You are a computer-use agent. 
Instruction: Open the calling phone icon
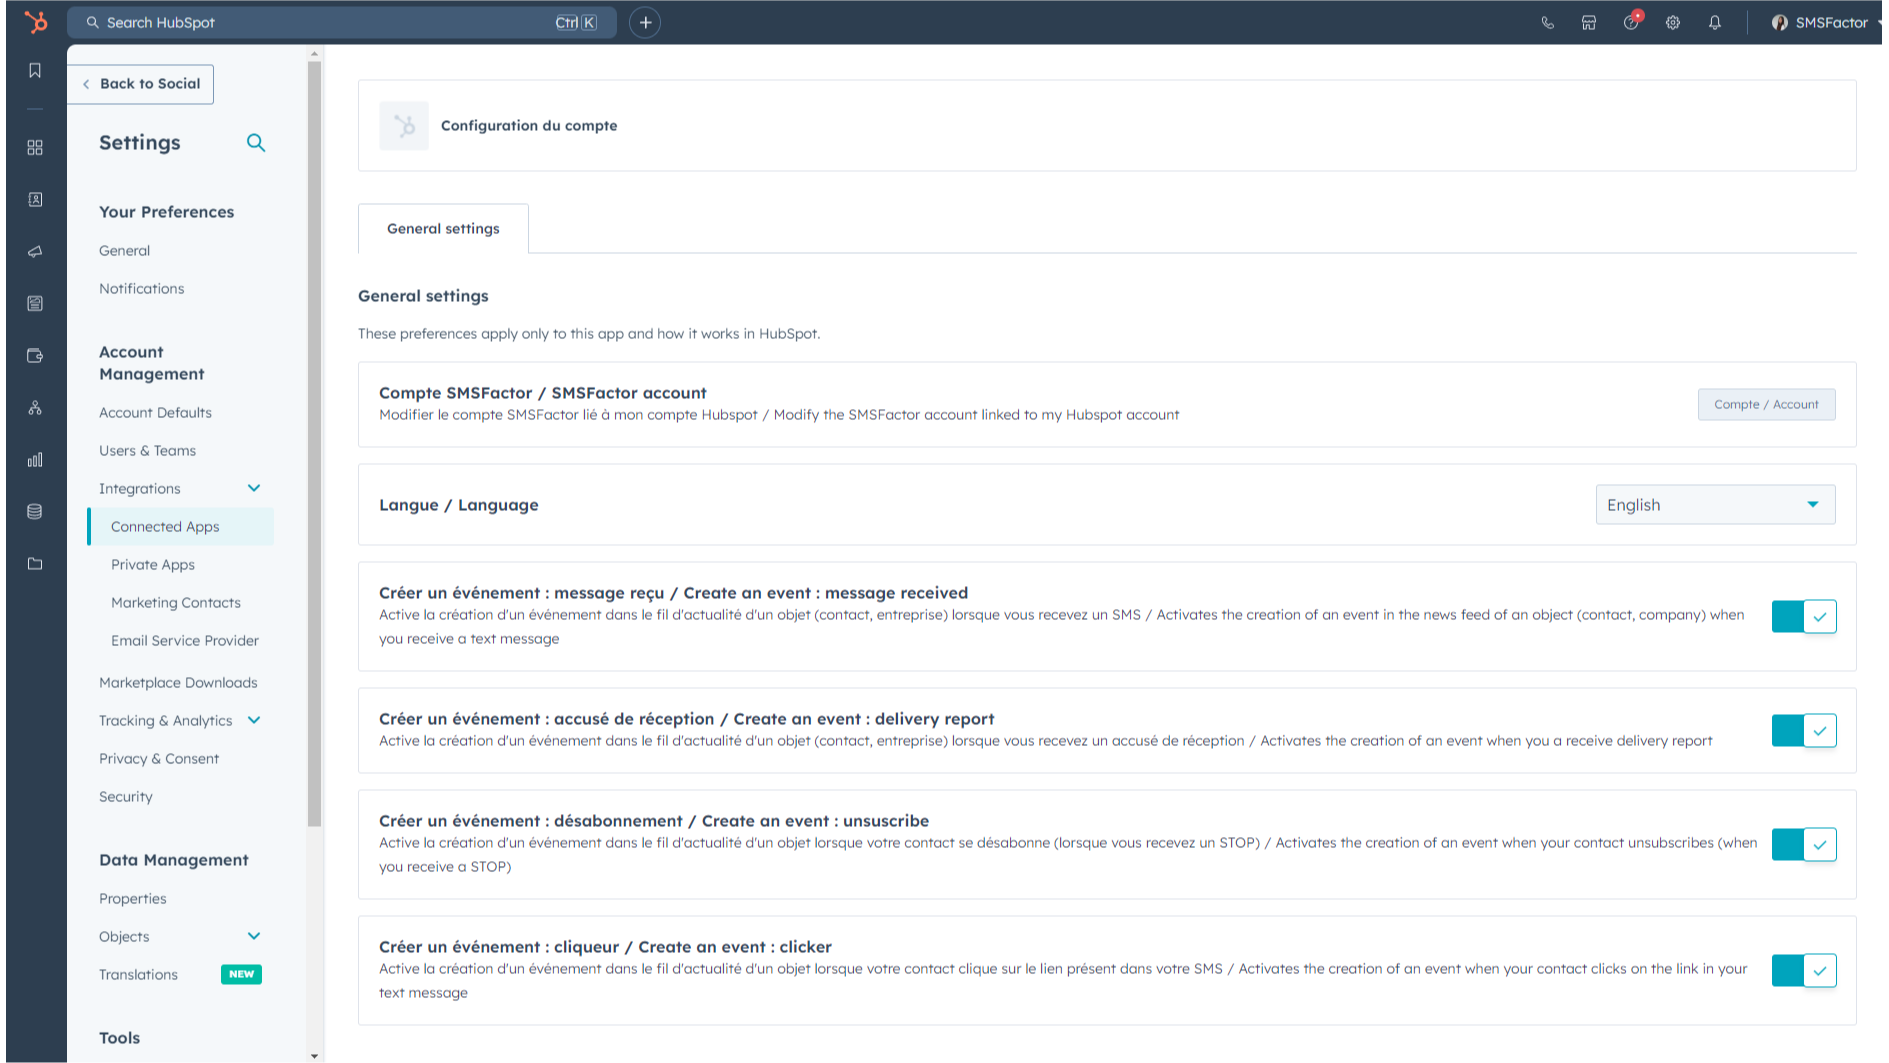tap(1547, 22)
